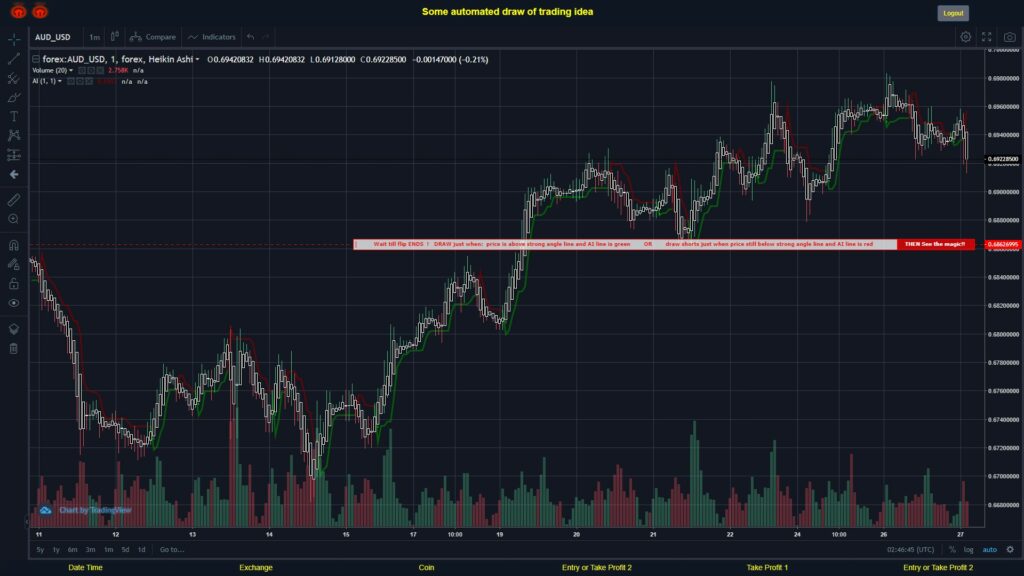Viewport: 1024px width, 576px height.
Task: Click the Volume 2.758K value
Action: tap(118, 71)
